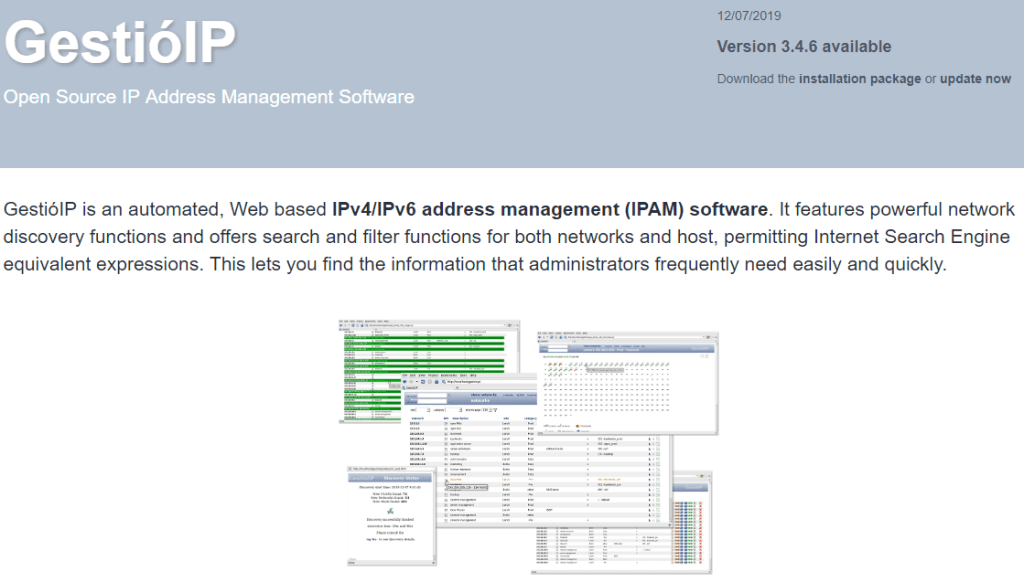Click the date 12/07/2019
This screenshot has height=582, width=1024.
coord(749,16)
